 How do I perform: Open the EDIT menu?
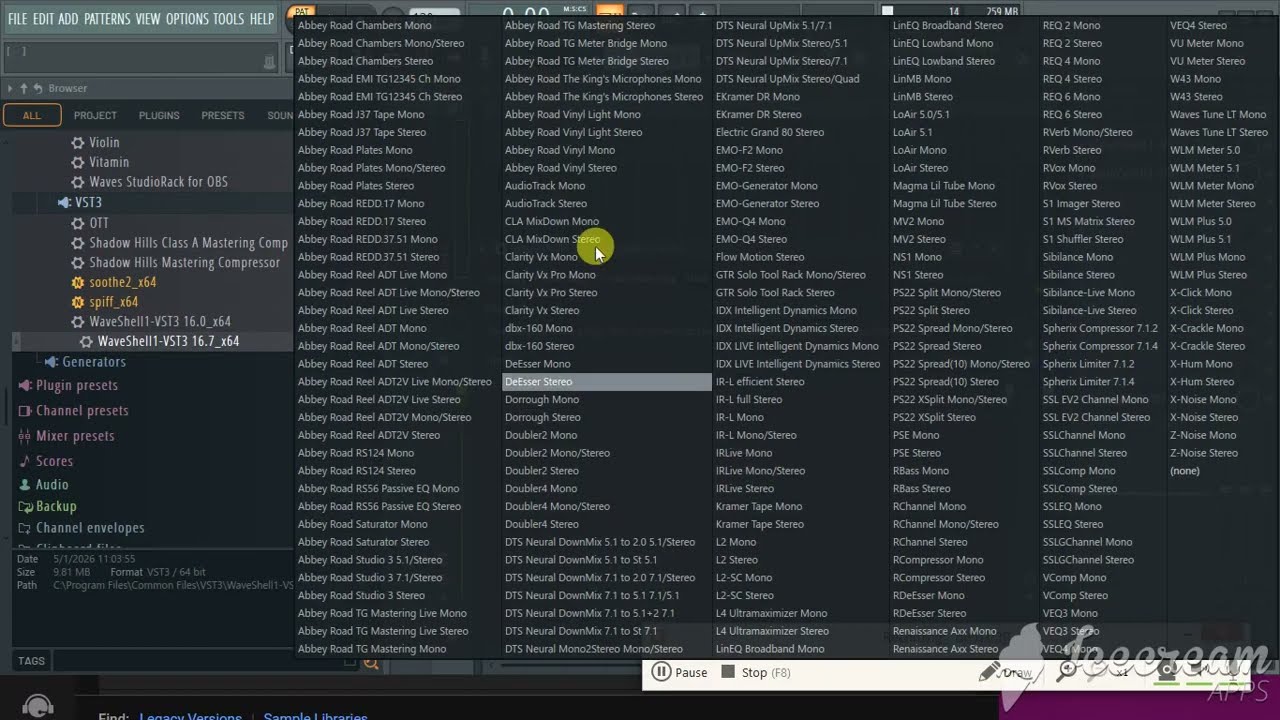coord(43,19)
